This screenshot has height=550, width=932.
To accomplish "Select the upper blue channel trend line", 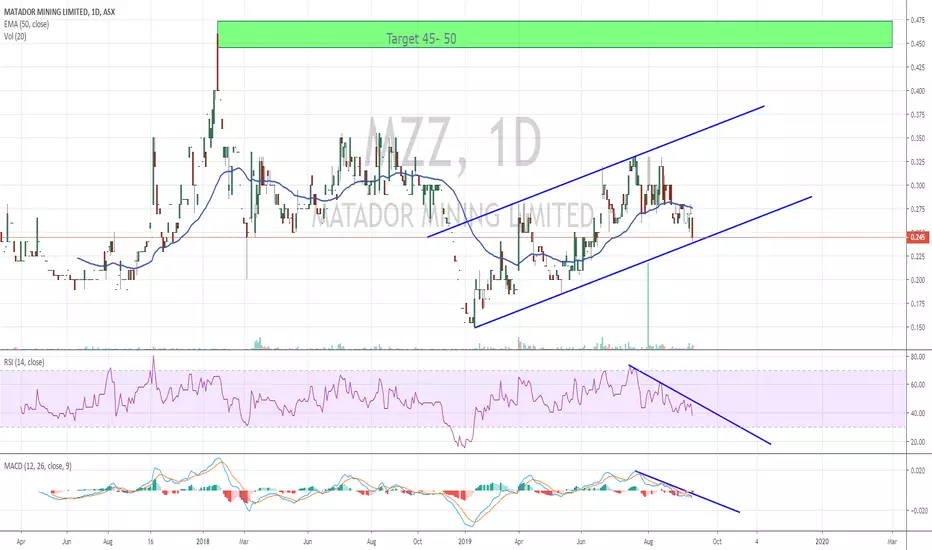I will (x=596, y=171).
